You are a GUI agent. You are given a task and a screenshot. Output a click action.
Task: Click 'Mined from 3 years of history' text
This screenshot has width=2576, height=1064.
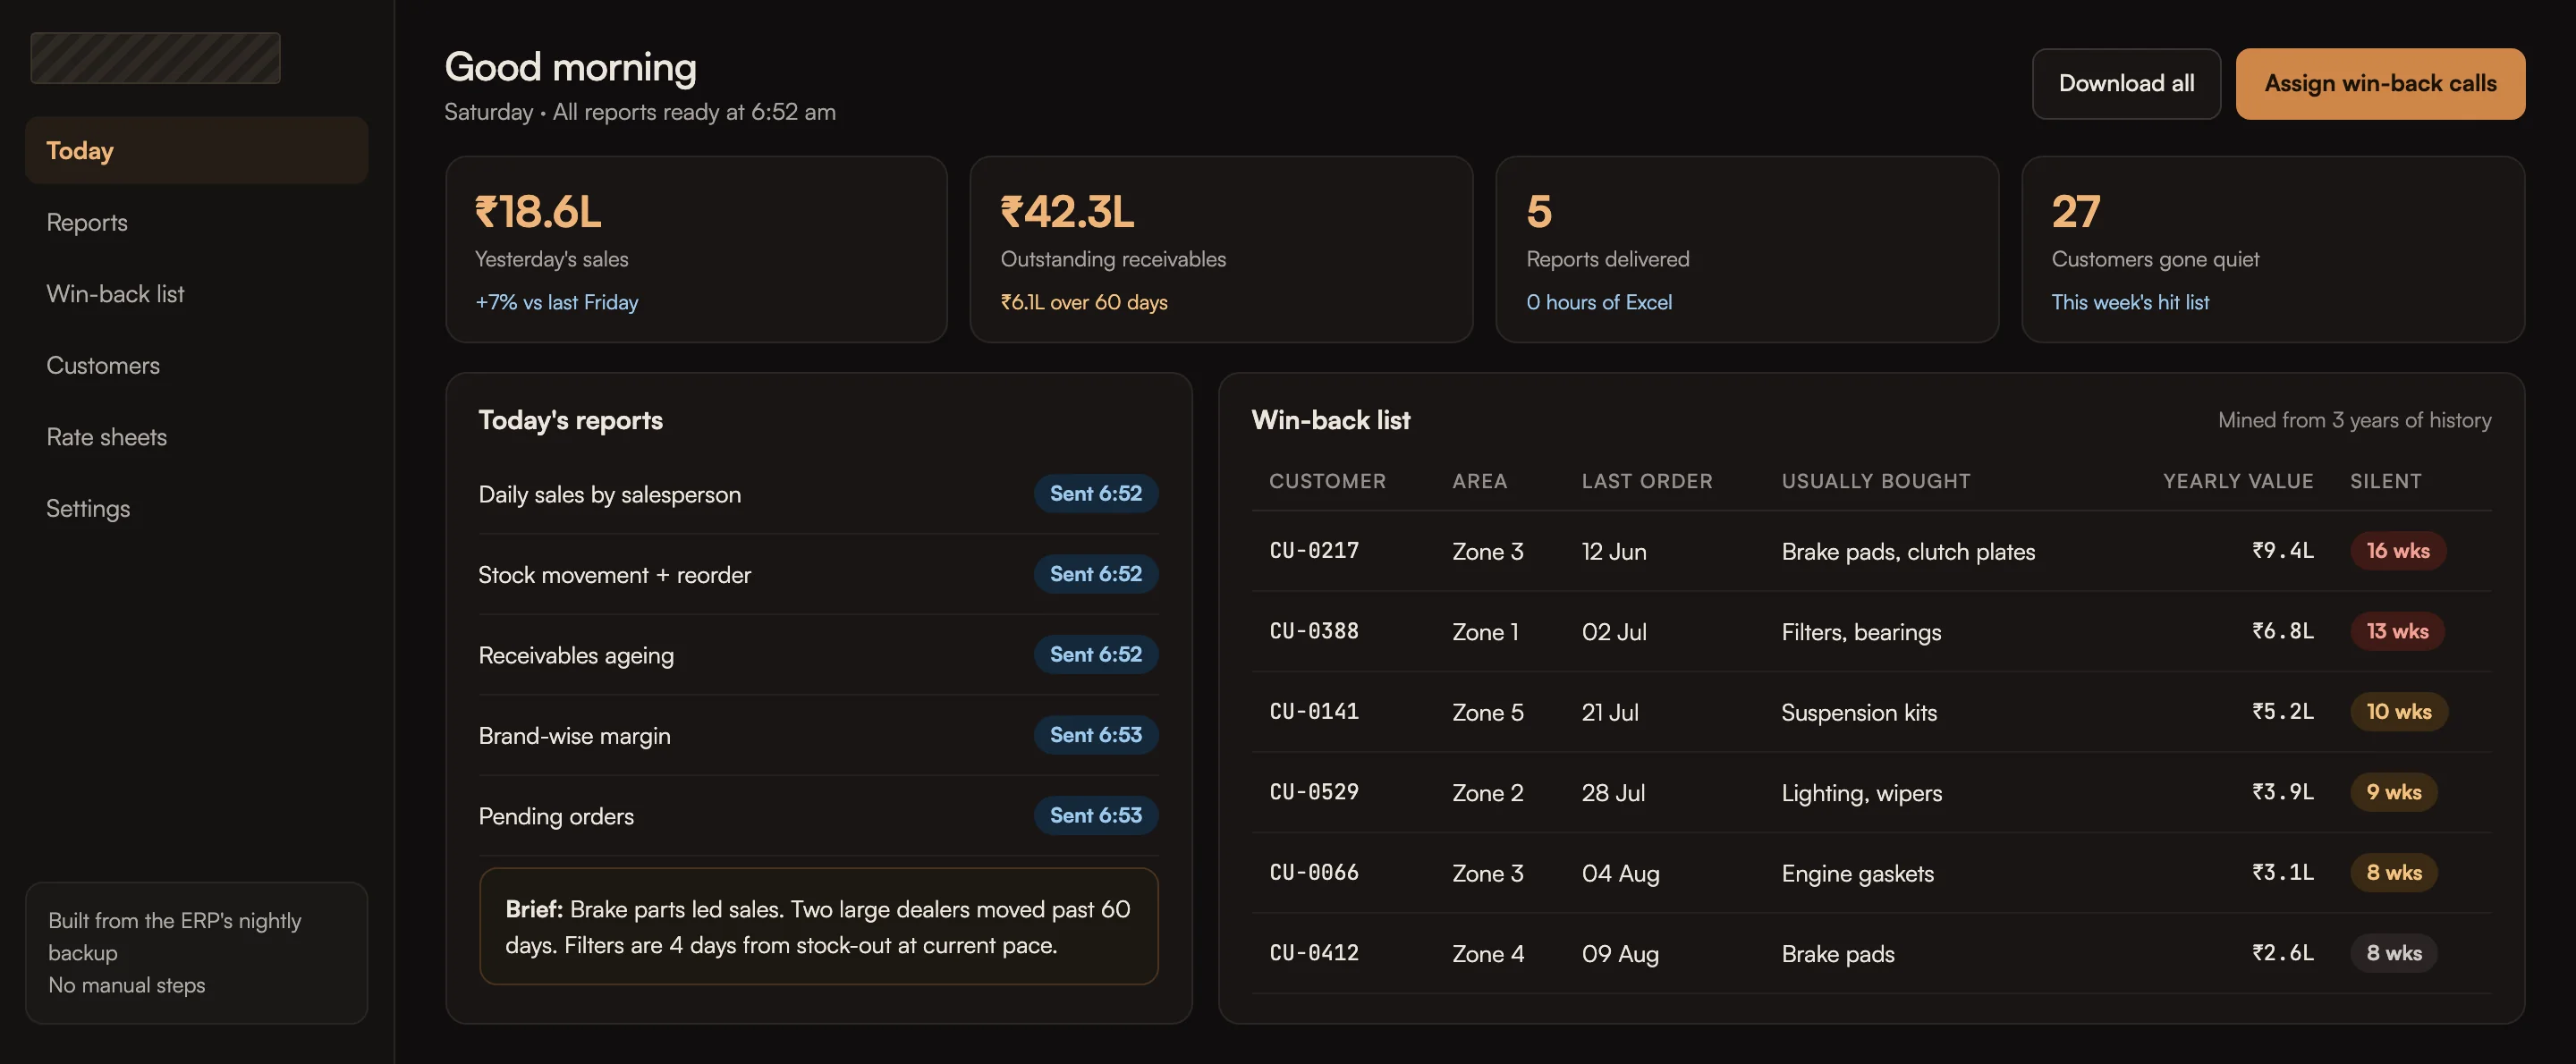point(2354,420)
